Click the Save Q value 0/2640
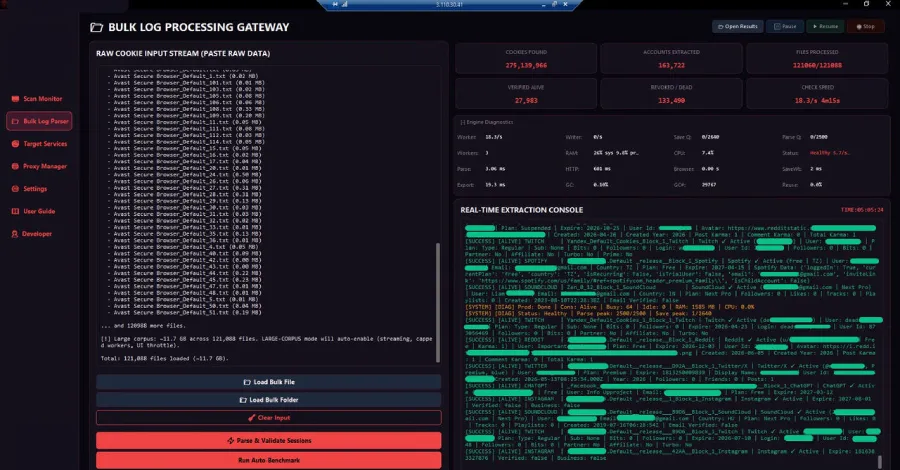The width and height of the screenshot is (900, 470). 710,137
